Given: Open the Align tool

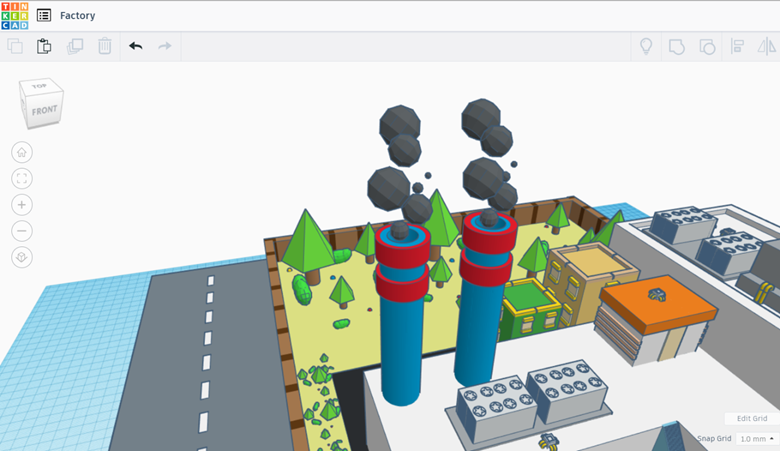Looking at the screenshot, I should (737, 47).
